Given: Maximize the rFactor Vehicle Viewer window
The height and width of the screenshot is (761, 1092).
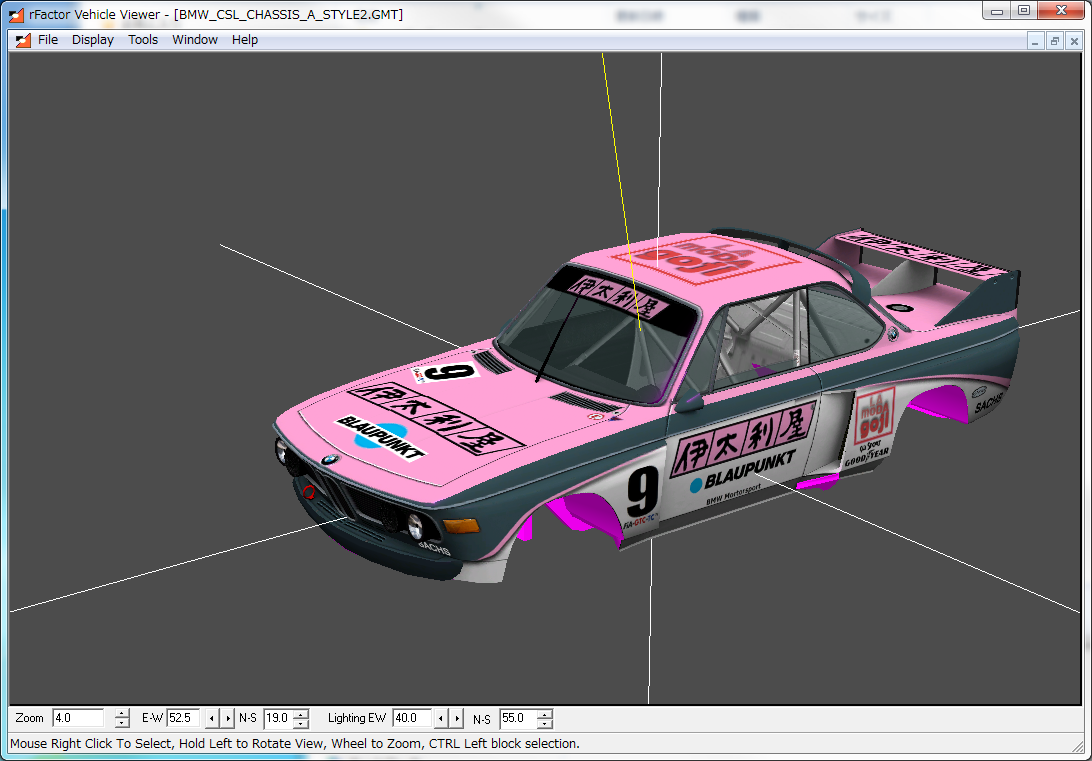Looking at the screenshot, I should pos(1024,10).
